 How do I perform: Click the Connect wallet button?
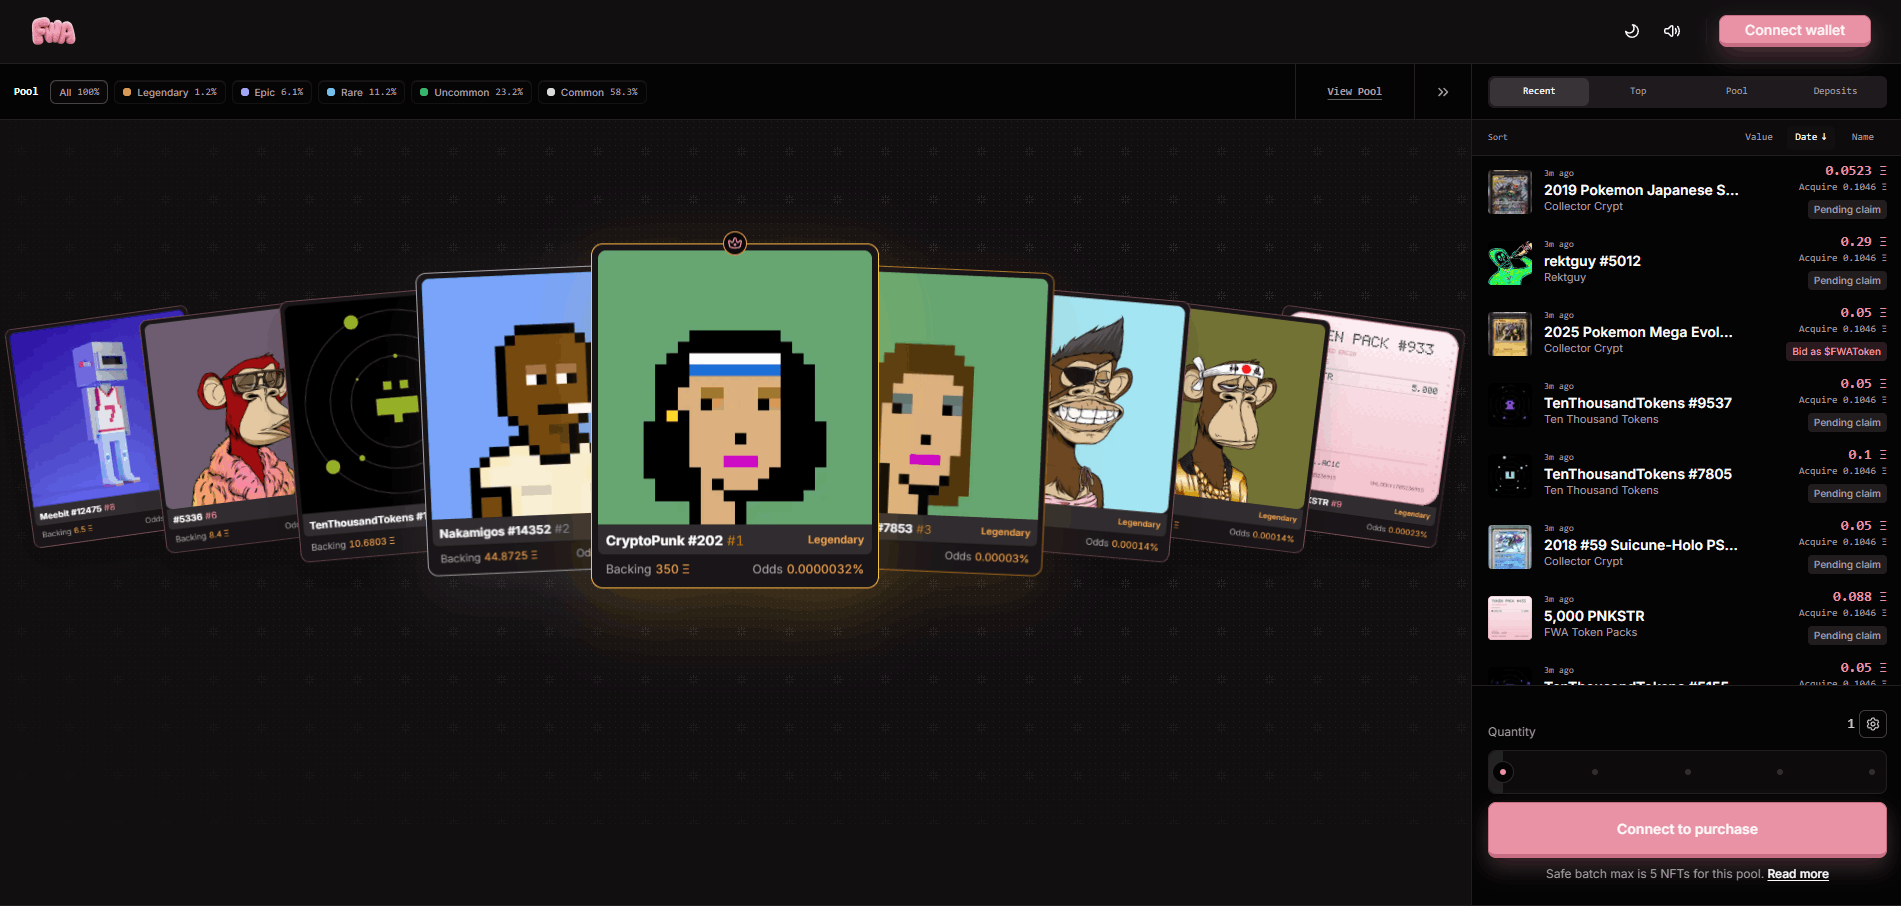click(x=1795, y=30)
